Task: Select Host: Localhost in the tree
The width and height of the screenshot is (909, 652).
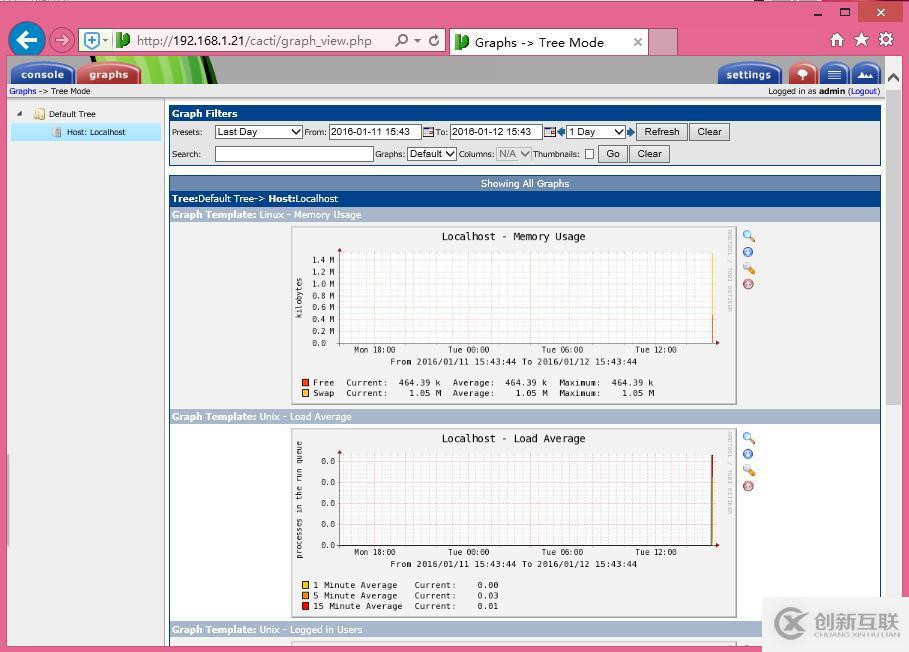Action: (86, 132)
